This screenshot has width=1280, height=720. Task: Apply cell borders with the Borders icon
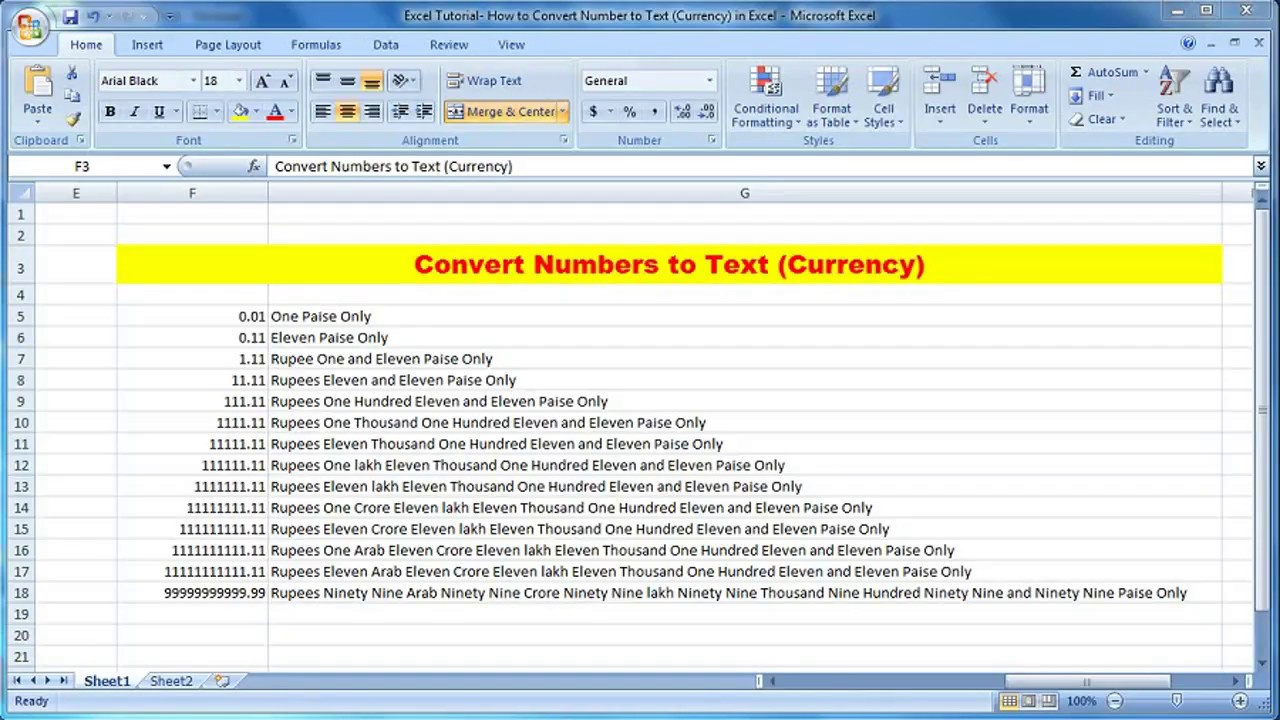click(200, 112)
